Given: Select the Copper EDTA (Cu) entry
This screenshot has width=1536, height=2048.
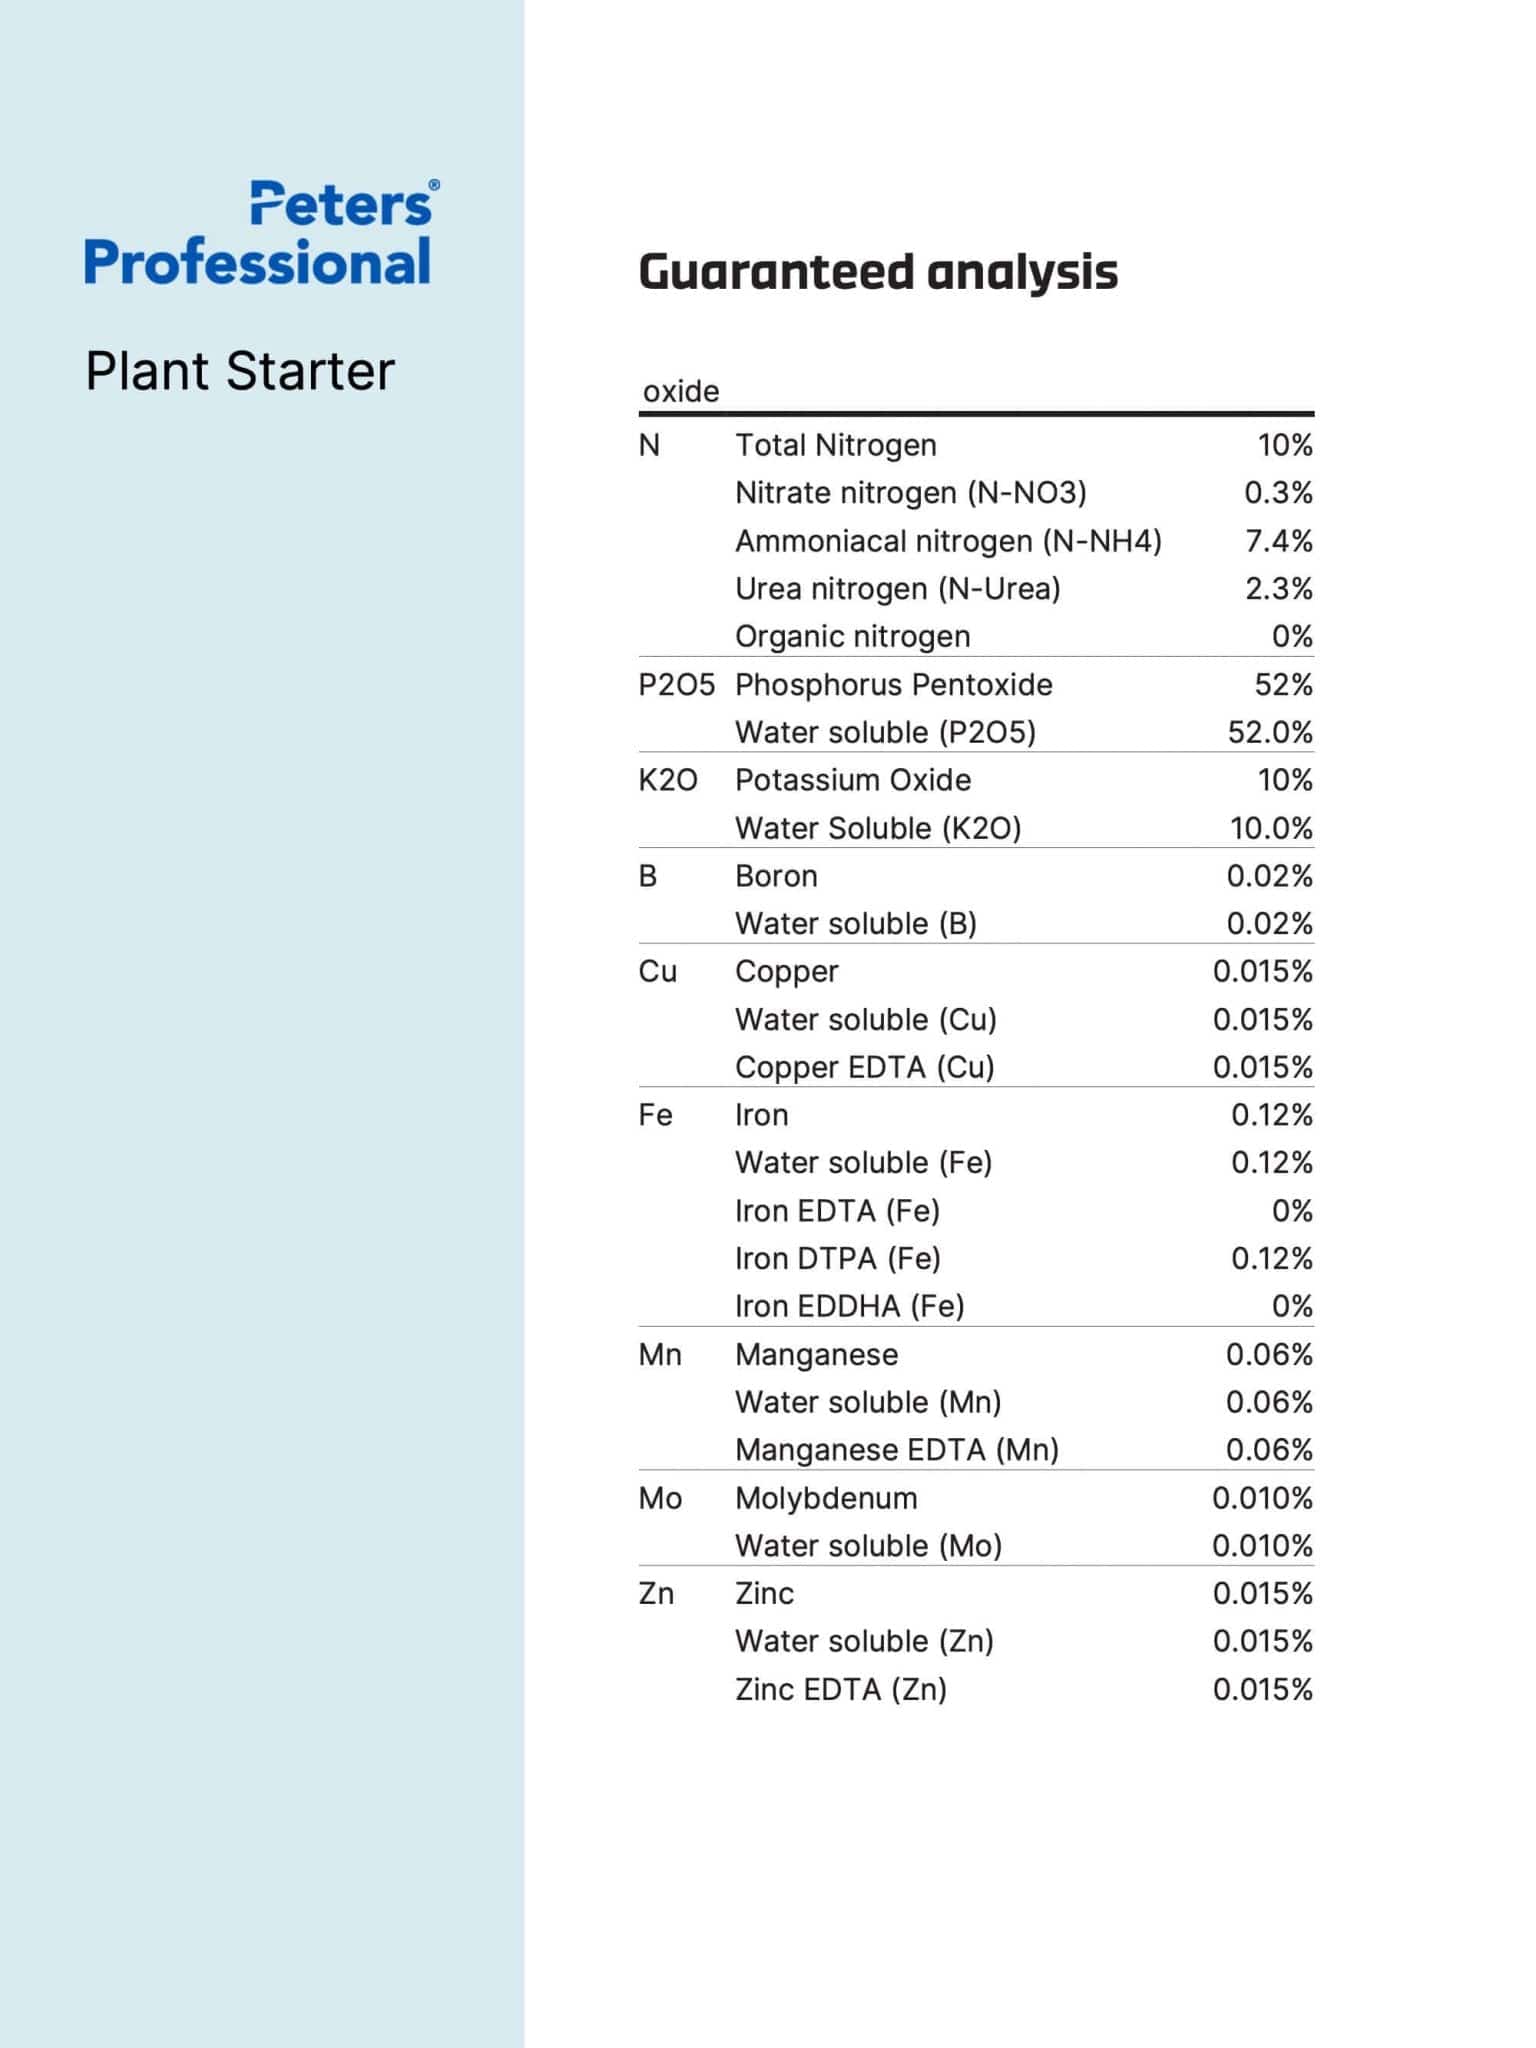Looking at the screenshot, I should point(865,1067).
